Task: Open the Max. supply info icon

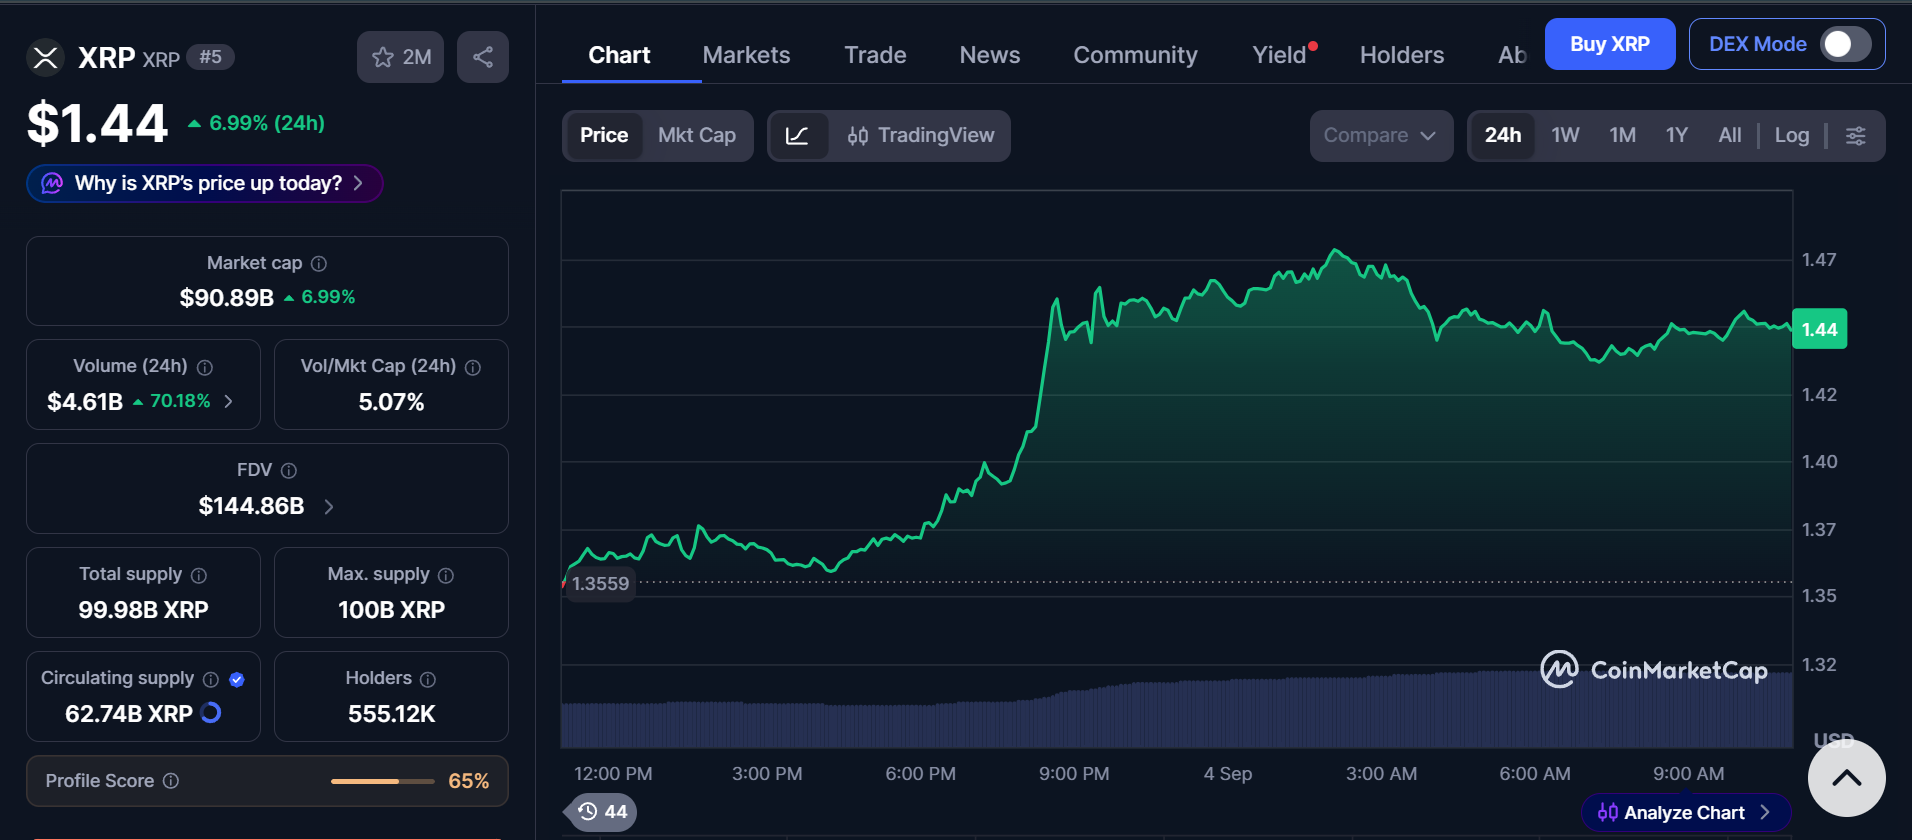Action: [446, 576]
